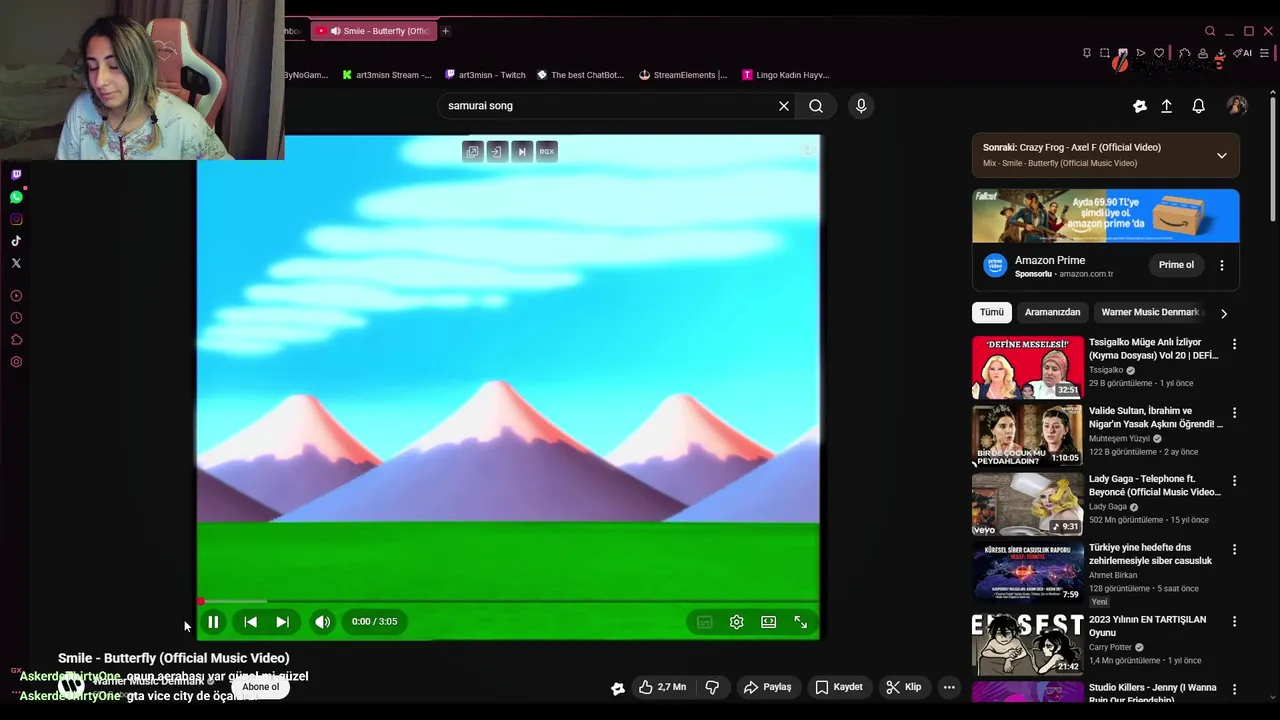Select the Tümü filter chip
The height and width of the screenshot is (720, 1280).
pos(992,312)
